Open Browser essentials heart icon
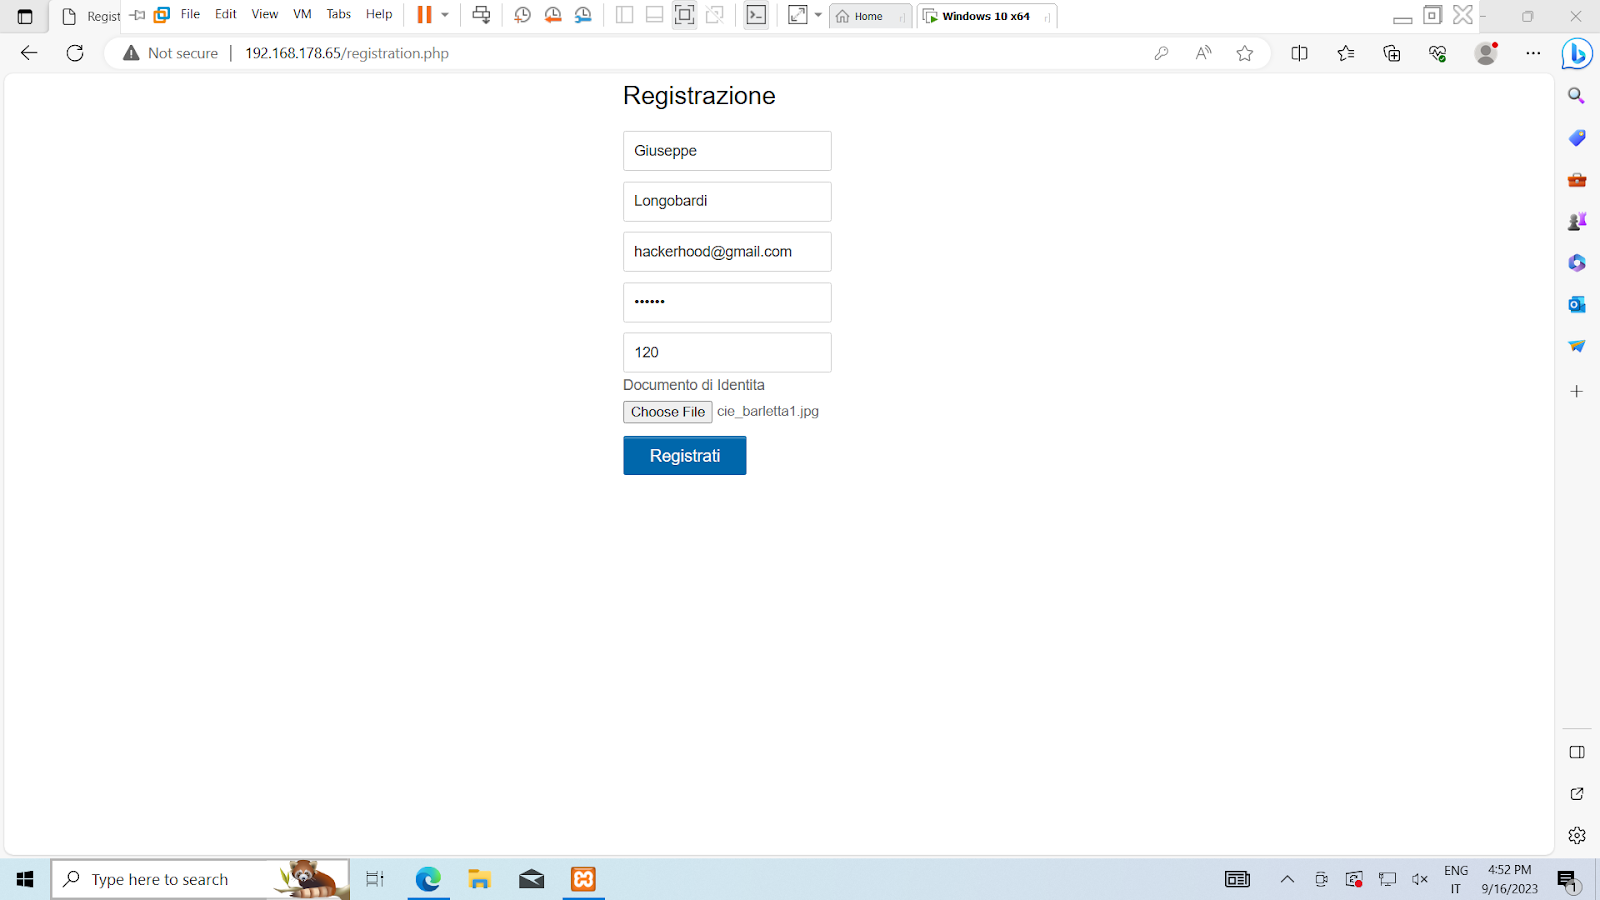This screenshot has width=1600, height=900. pyautogui.click(x=1438, y=53)
